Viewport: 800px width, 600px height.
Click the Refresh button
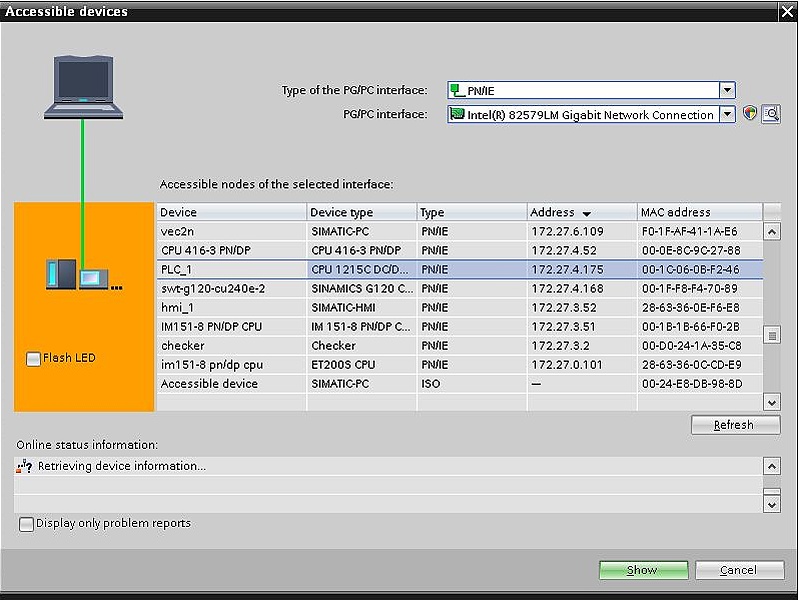[735, 425]
